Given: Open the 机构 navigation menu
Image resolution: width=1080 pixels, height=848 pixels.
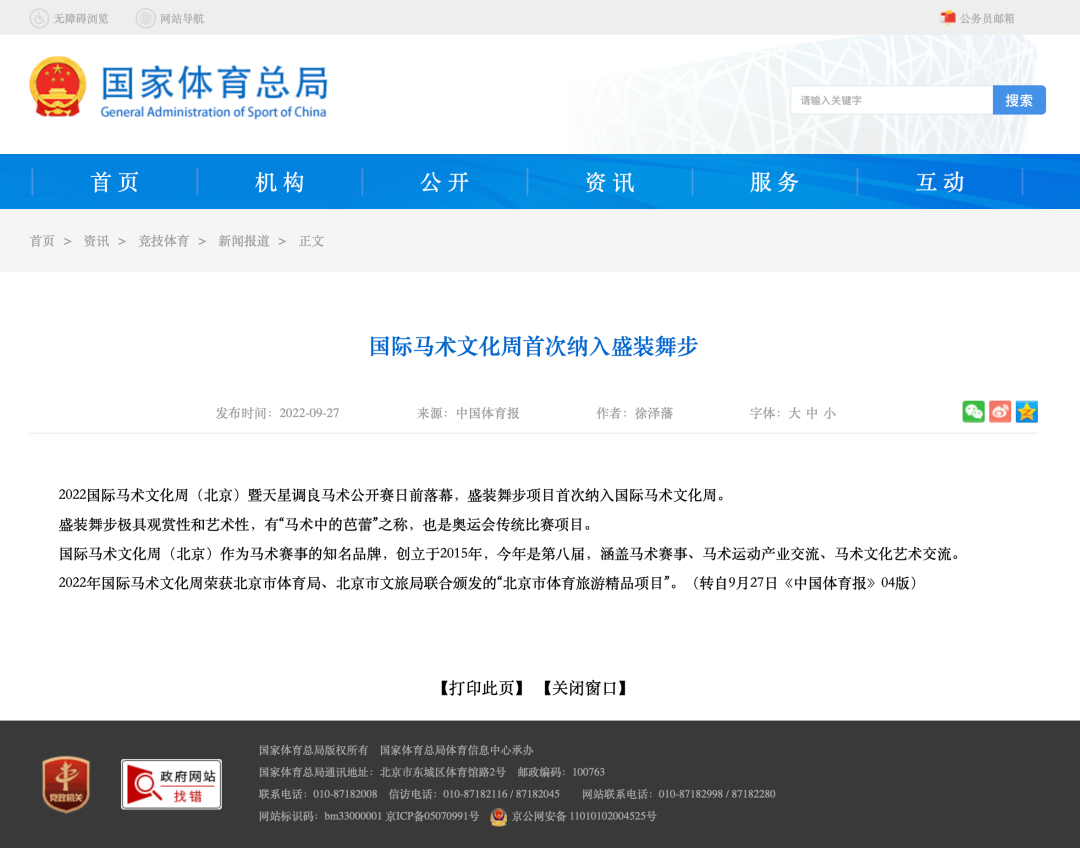Looking at the screenshot, I should [280, 182].
